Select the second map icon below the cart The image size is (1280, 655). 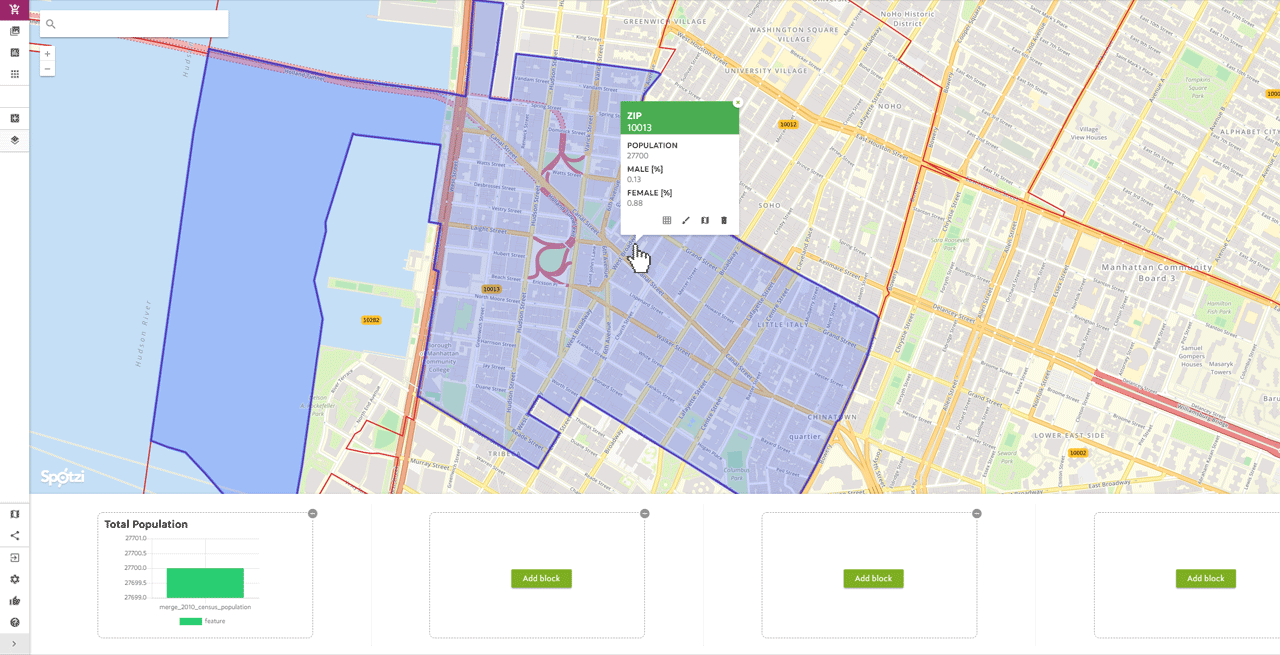[x=14, y=52]
